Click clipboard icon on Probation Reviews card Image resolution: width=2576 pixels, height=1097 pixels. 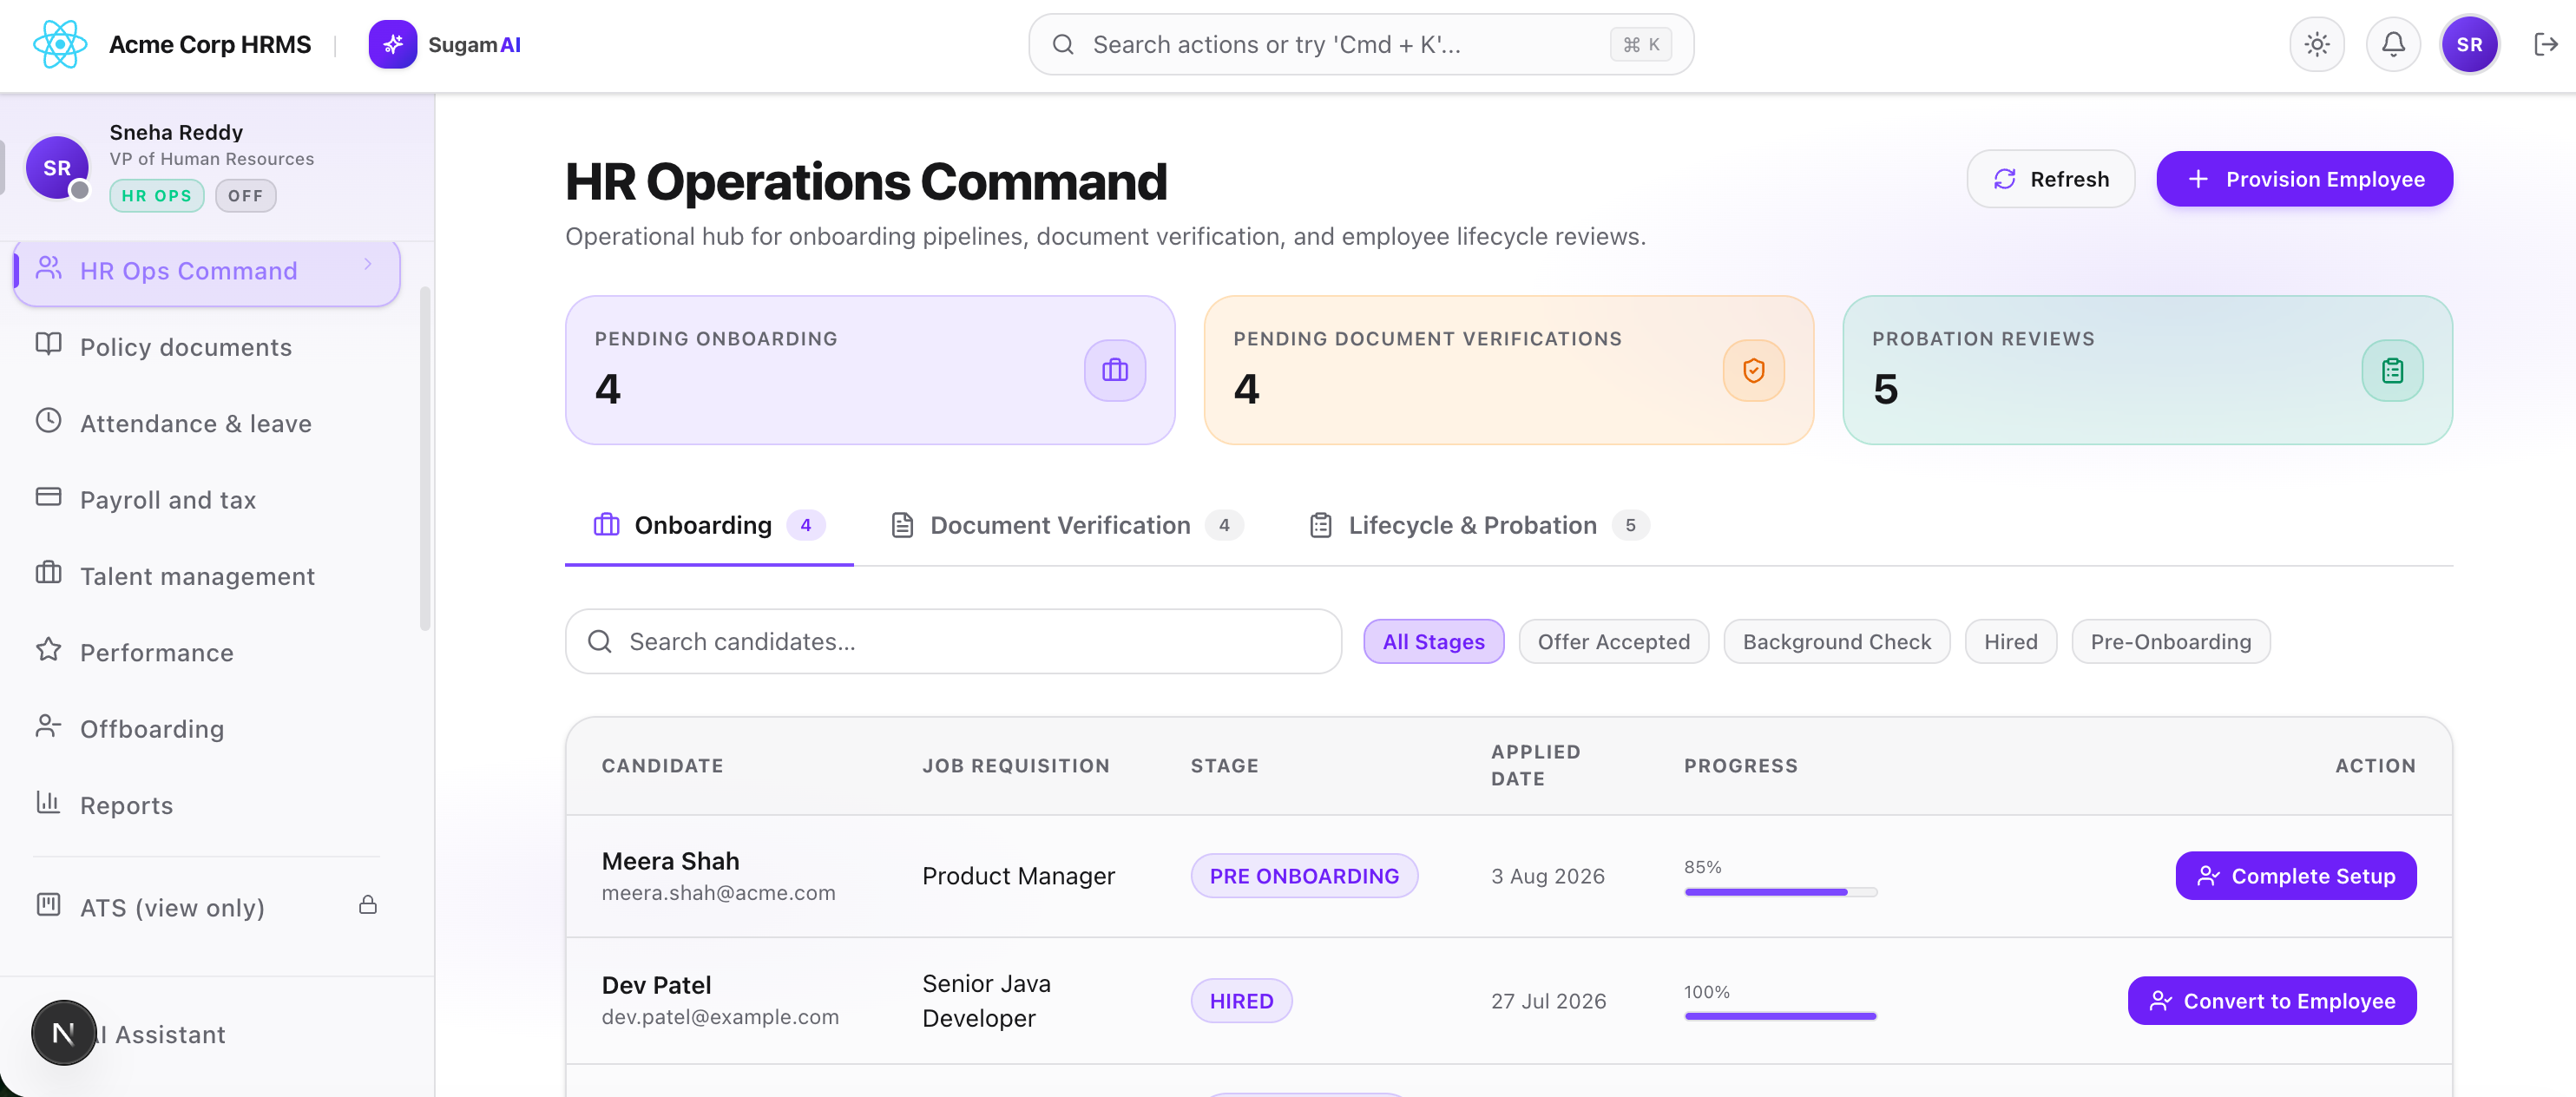tap(2392, 371)
